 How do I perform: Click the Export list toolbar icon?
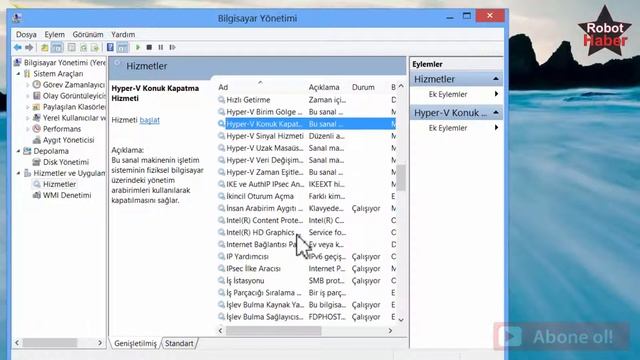tap(95, 47)
